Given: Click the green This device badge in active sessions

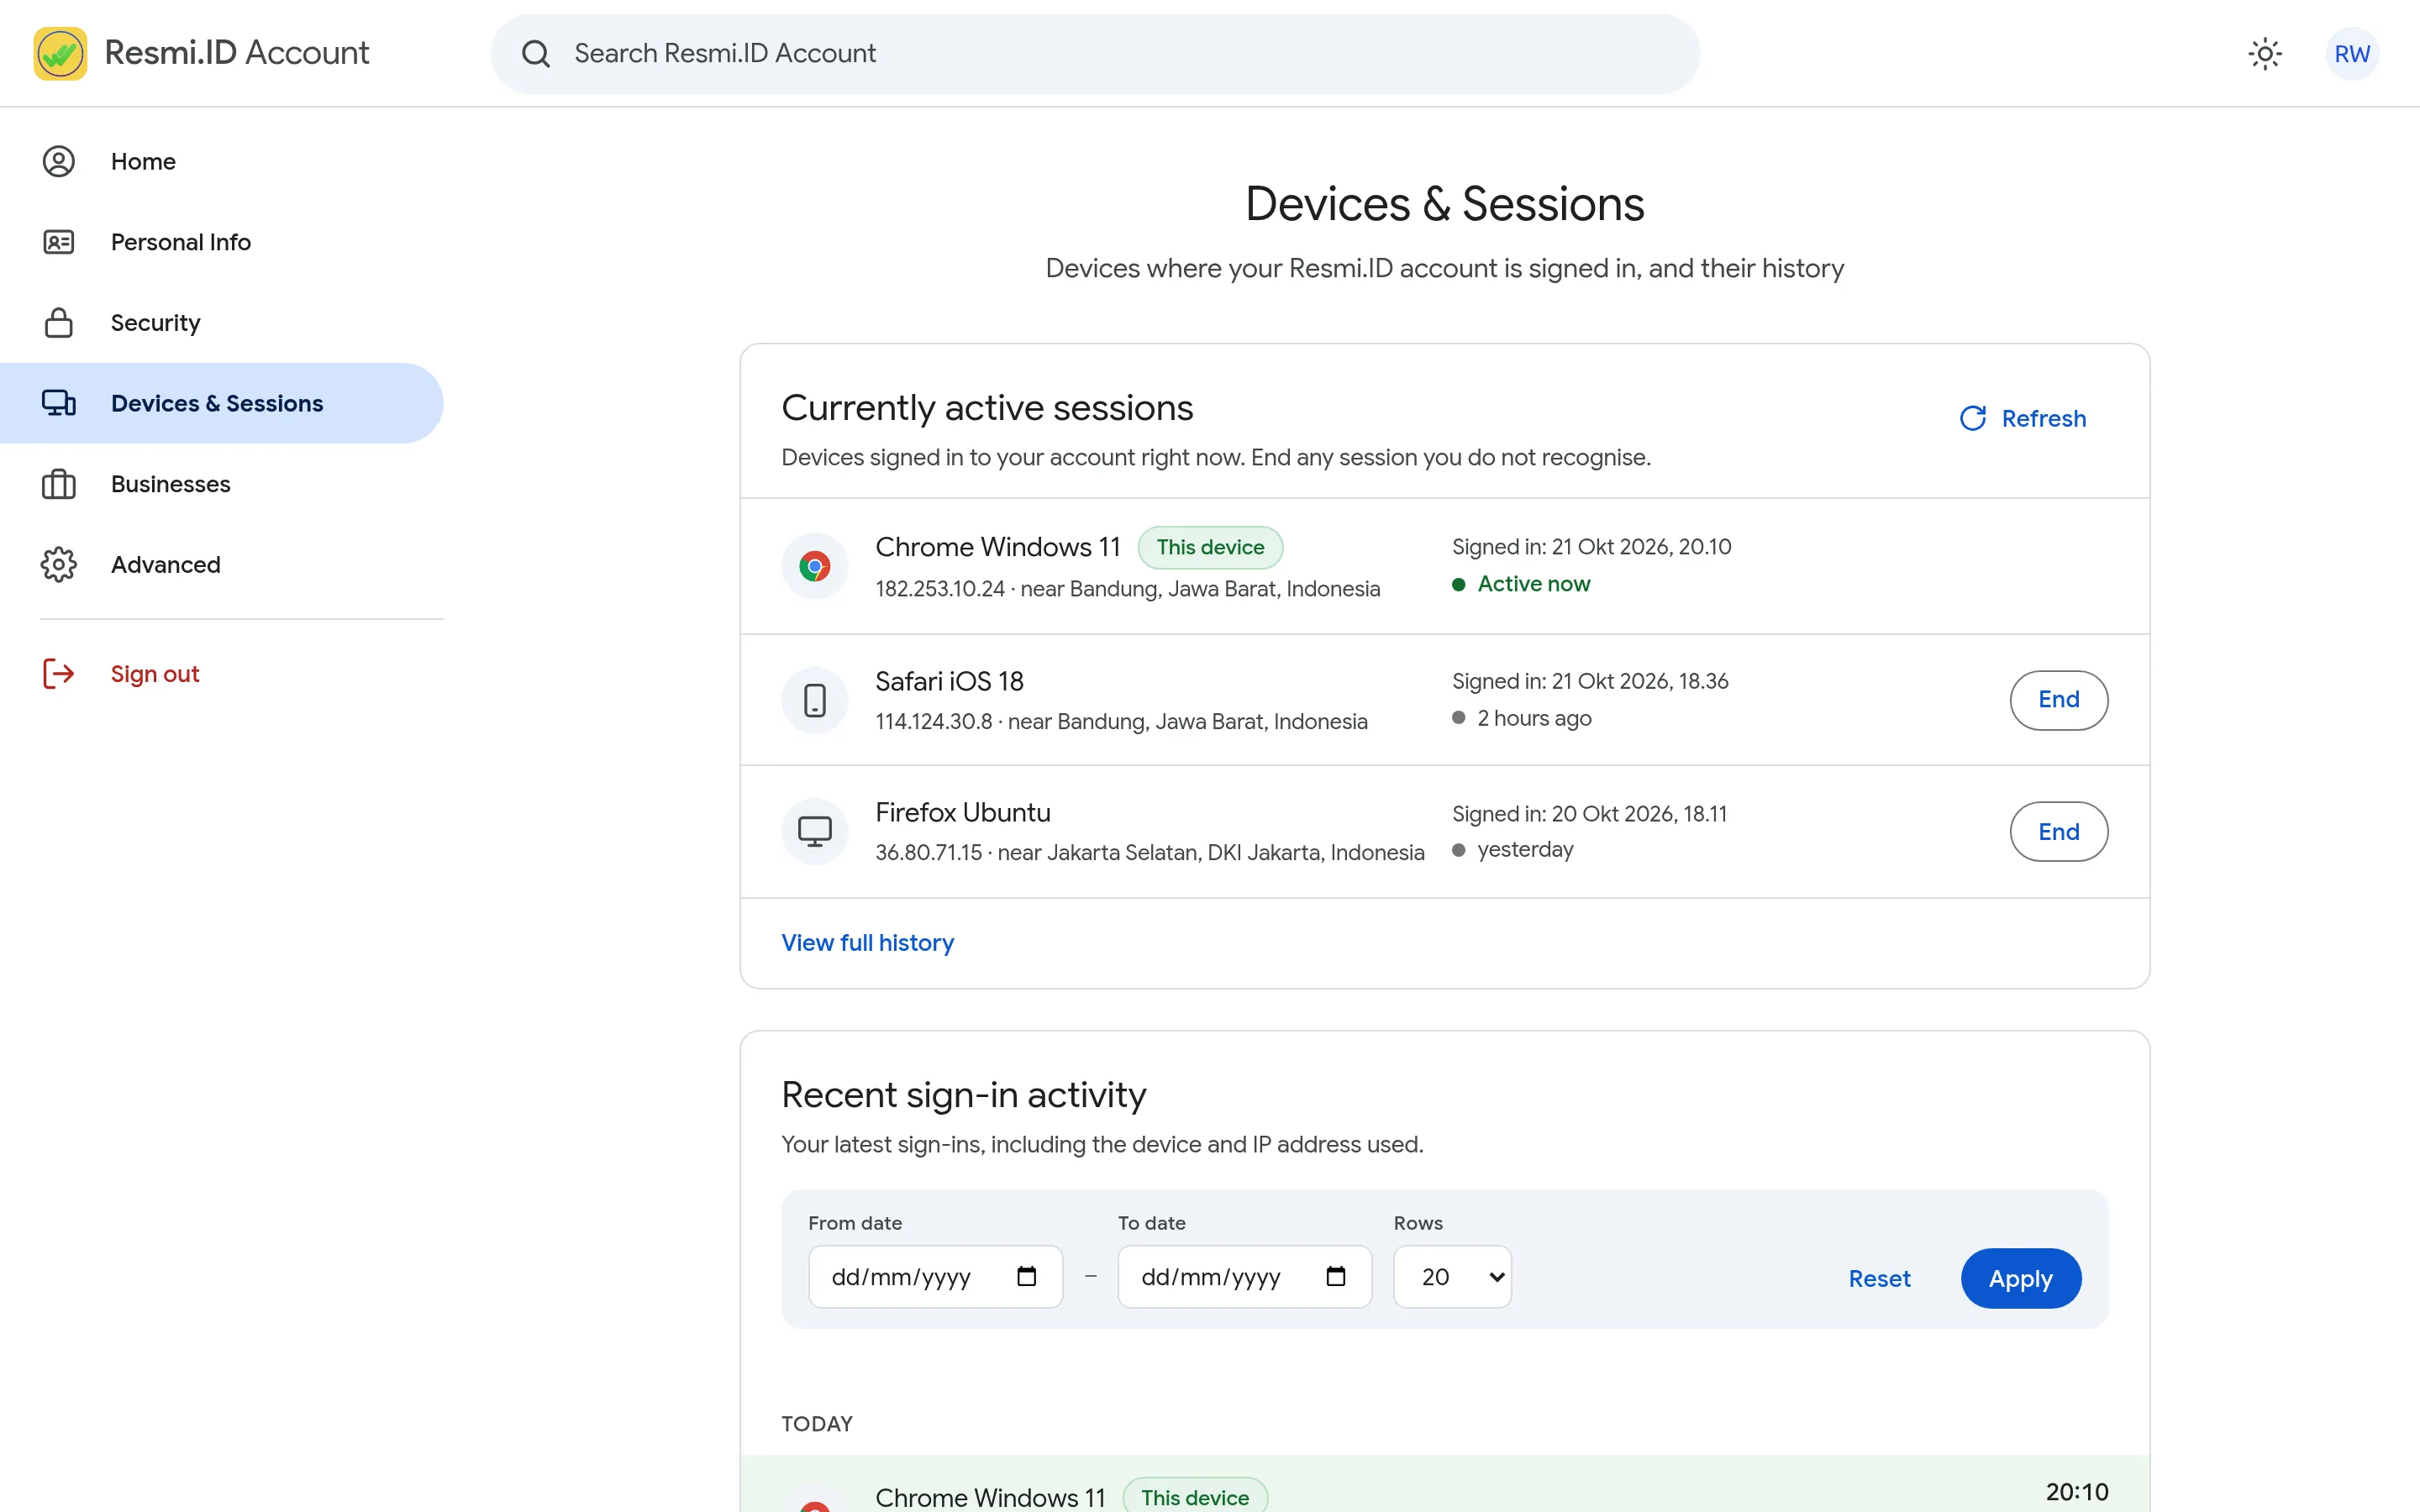Looking at the screenshot, I should point(1210,547).
